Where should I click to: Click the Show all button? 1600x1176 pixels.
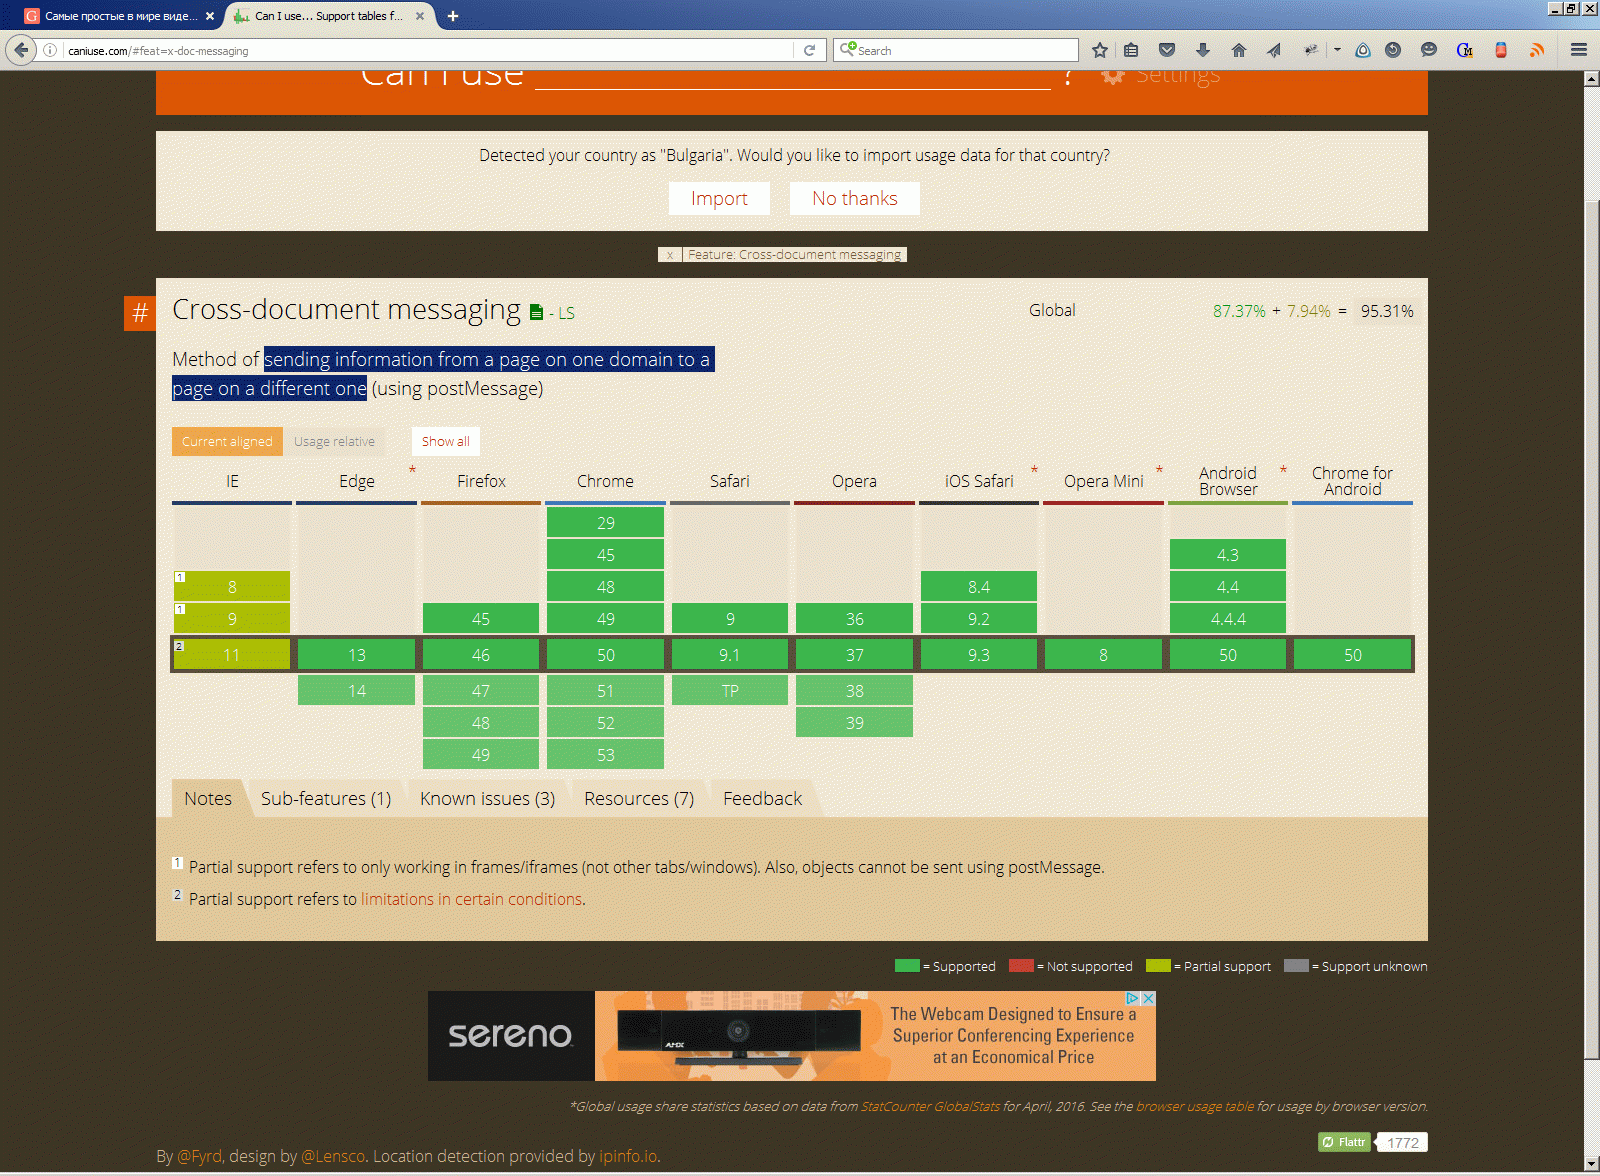(446, 441)
